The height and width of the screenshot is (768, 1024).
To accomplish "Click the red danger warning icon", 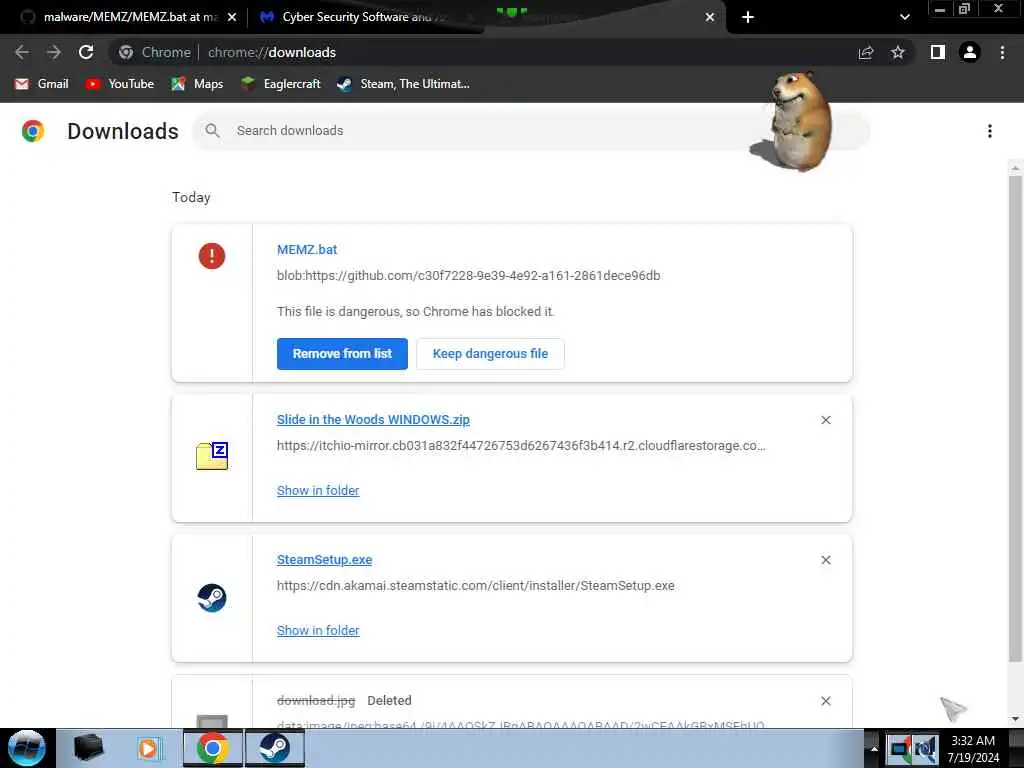I will point(212,256).
